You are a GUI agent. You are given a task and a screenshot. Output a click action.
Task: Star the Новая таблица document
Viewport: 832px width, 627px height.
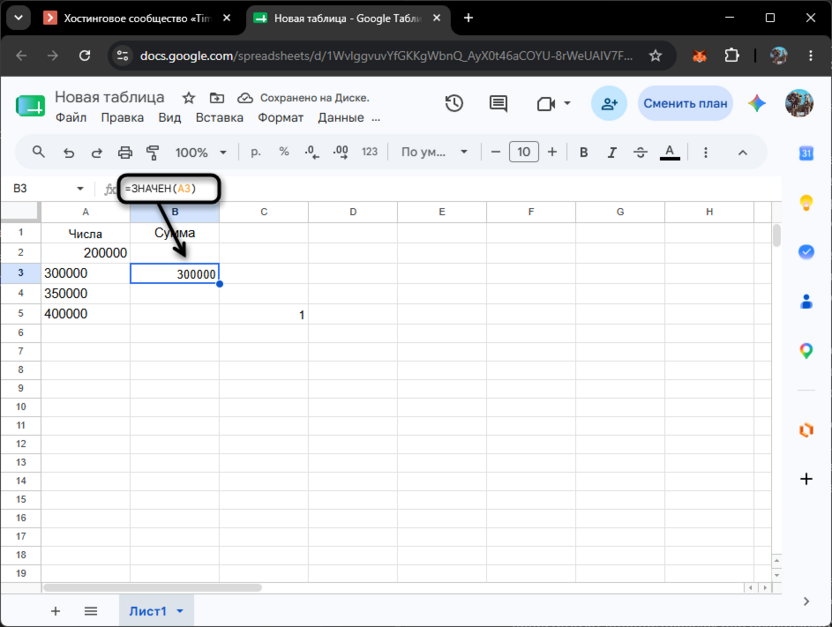pyautogui.click(x=188, y=98)
